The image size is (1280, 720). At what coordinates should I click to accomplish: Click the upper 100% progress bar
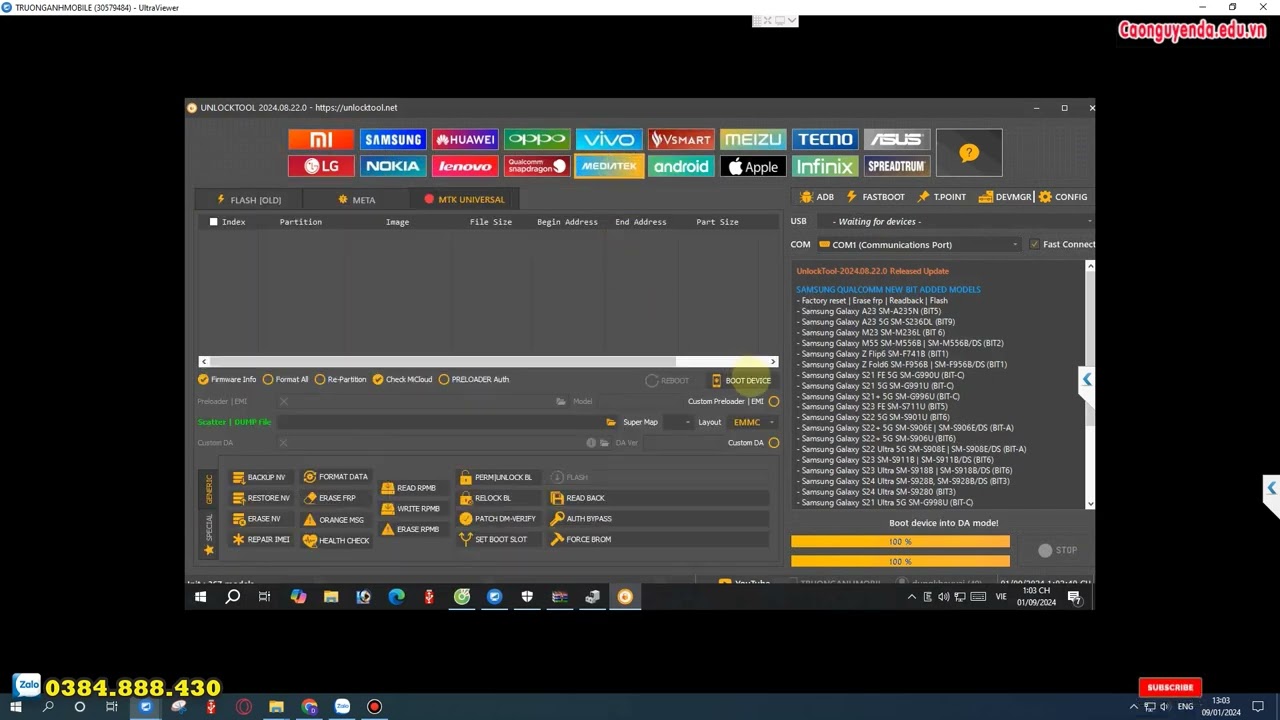pos(900,542)
